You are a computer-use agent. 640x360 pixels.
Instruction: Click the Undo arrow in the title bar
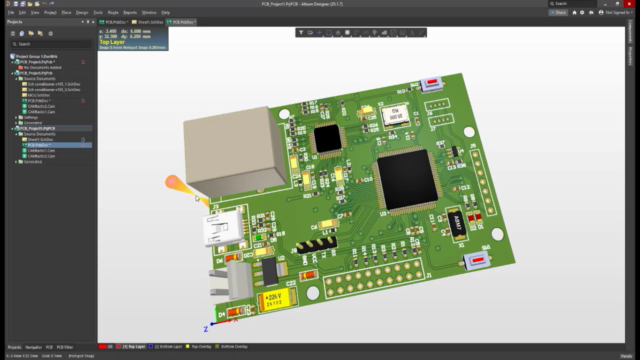[x=44, y=4]
